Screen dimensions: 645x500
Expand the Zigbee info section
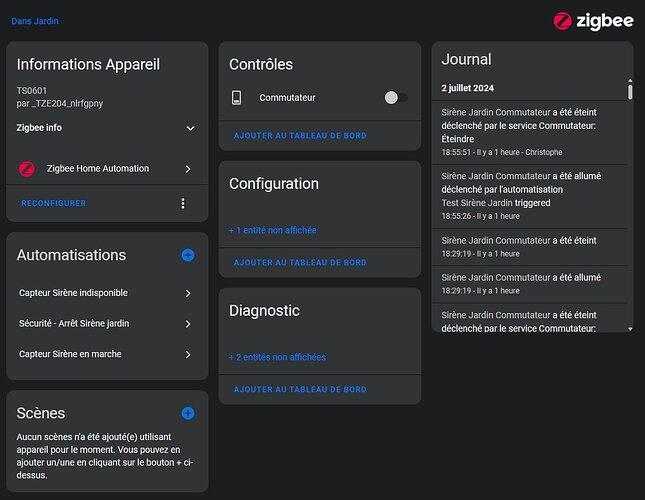[190, 128]
